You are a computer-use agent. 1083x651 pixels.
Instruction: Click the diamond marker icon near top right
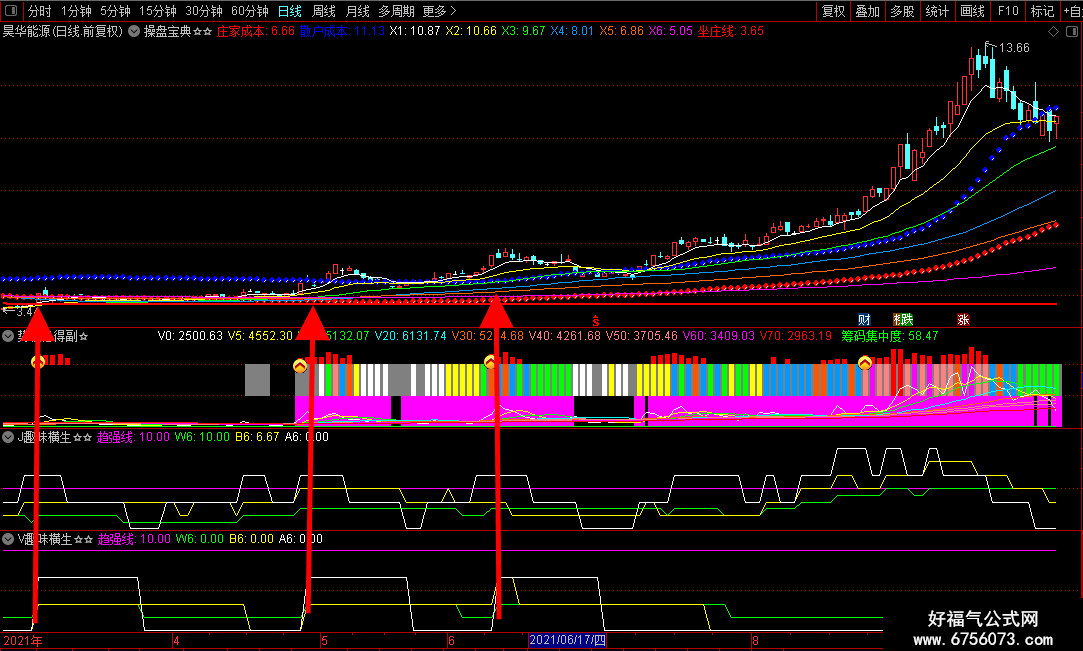[1053, 32]
